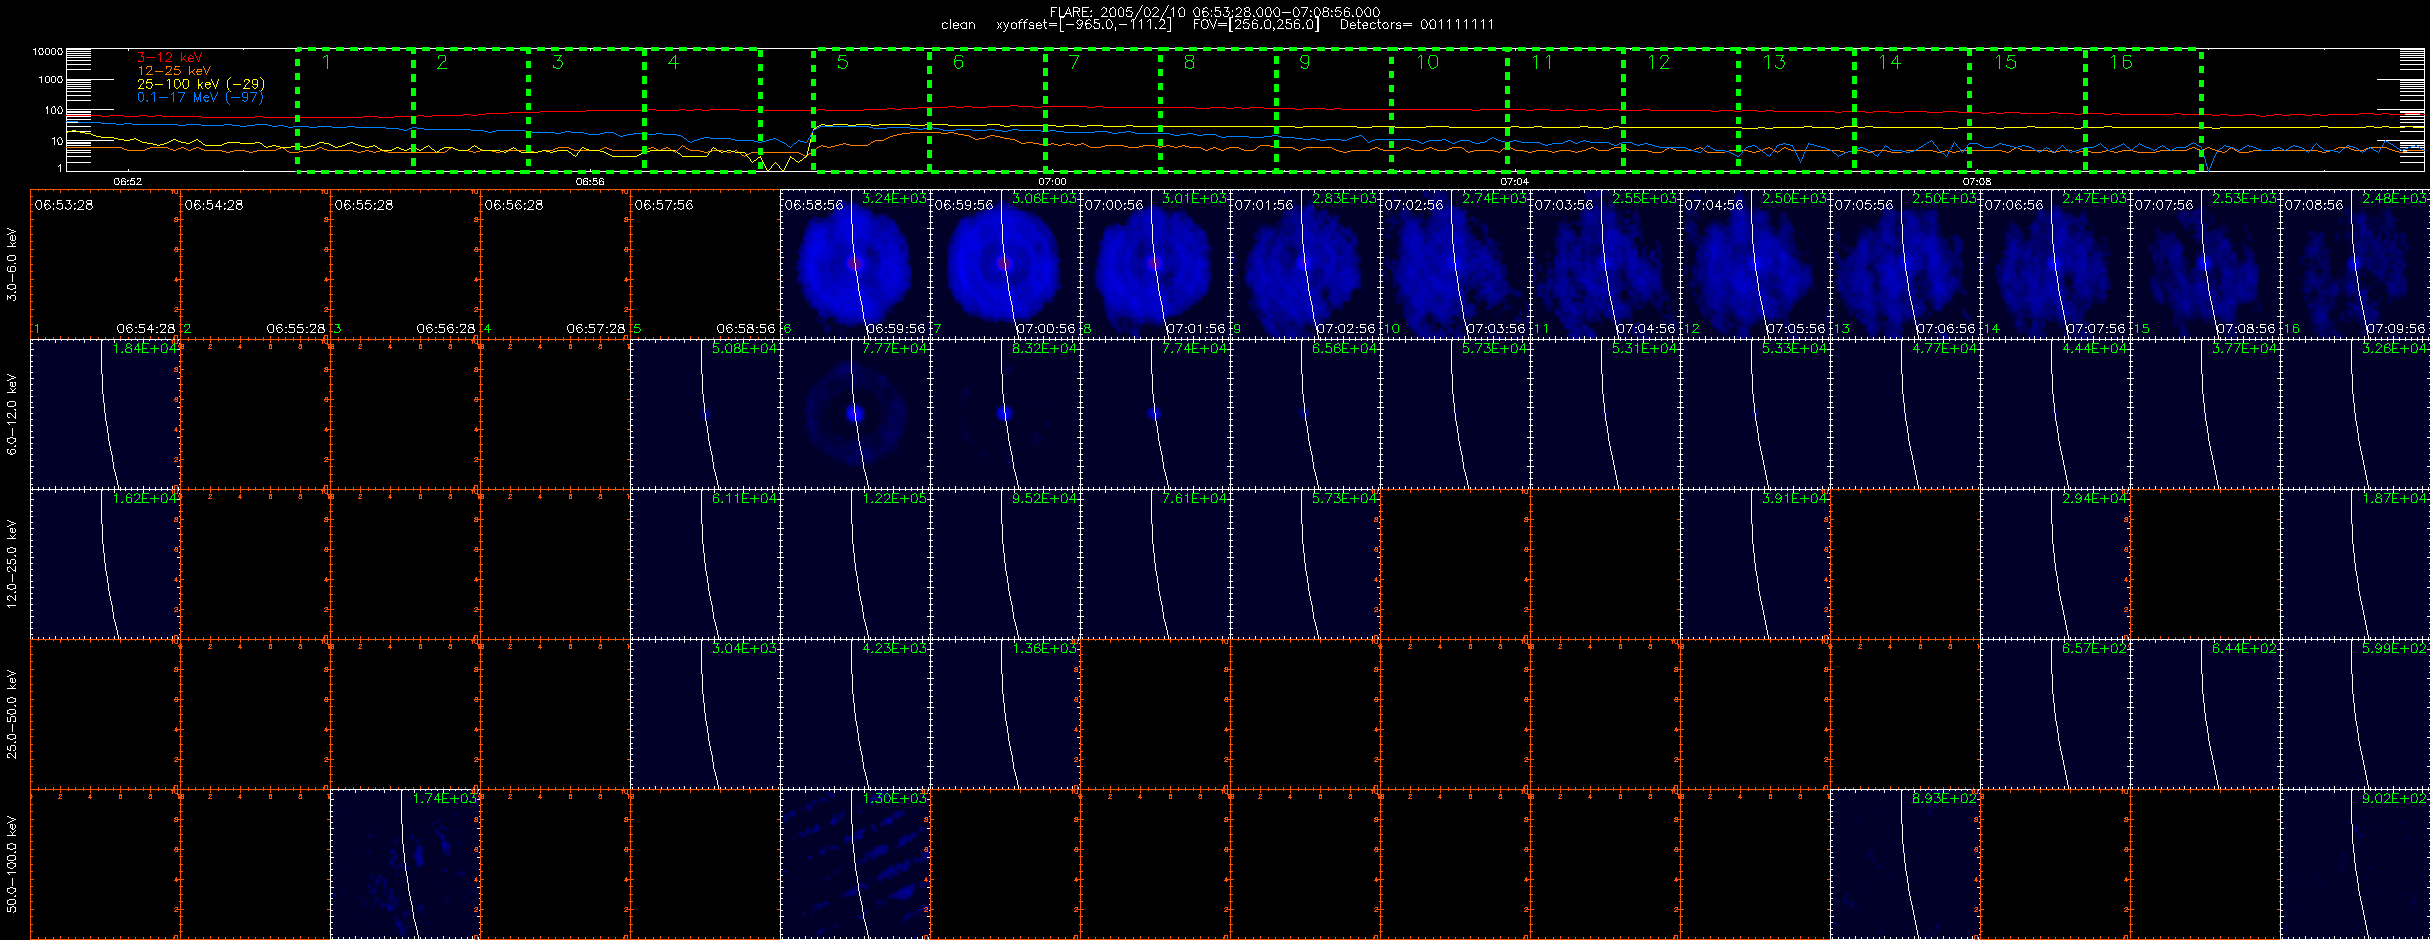Click the 1000 y-axis label
This screenshot has height=940, width=2430.
point(50,80)
